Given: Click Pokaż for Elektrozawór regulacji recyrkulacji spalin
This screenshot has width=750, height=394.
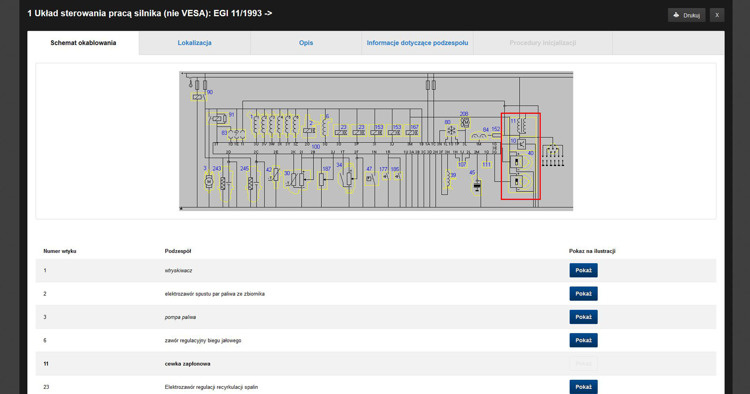Looking at the screenshot, I should (584, 387).
